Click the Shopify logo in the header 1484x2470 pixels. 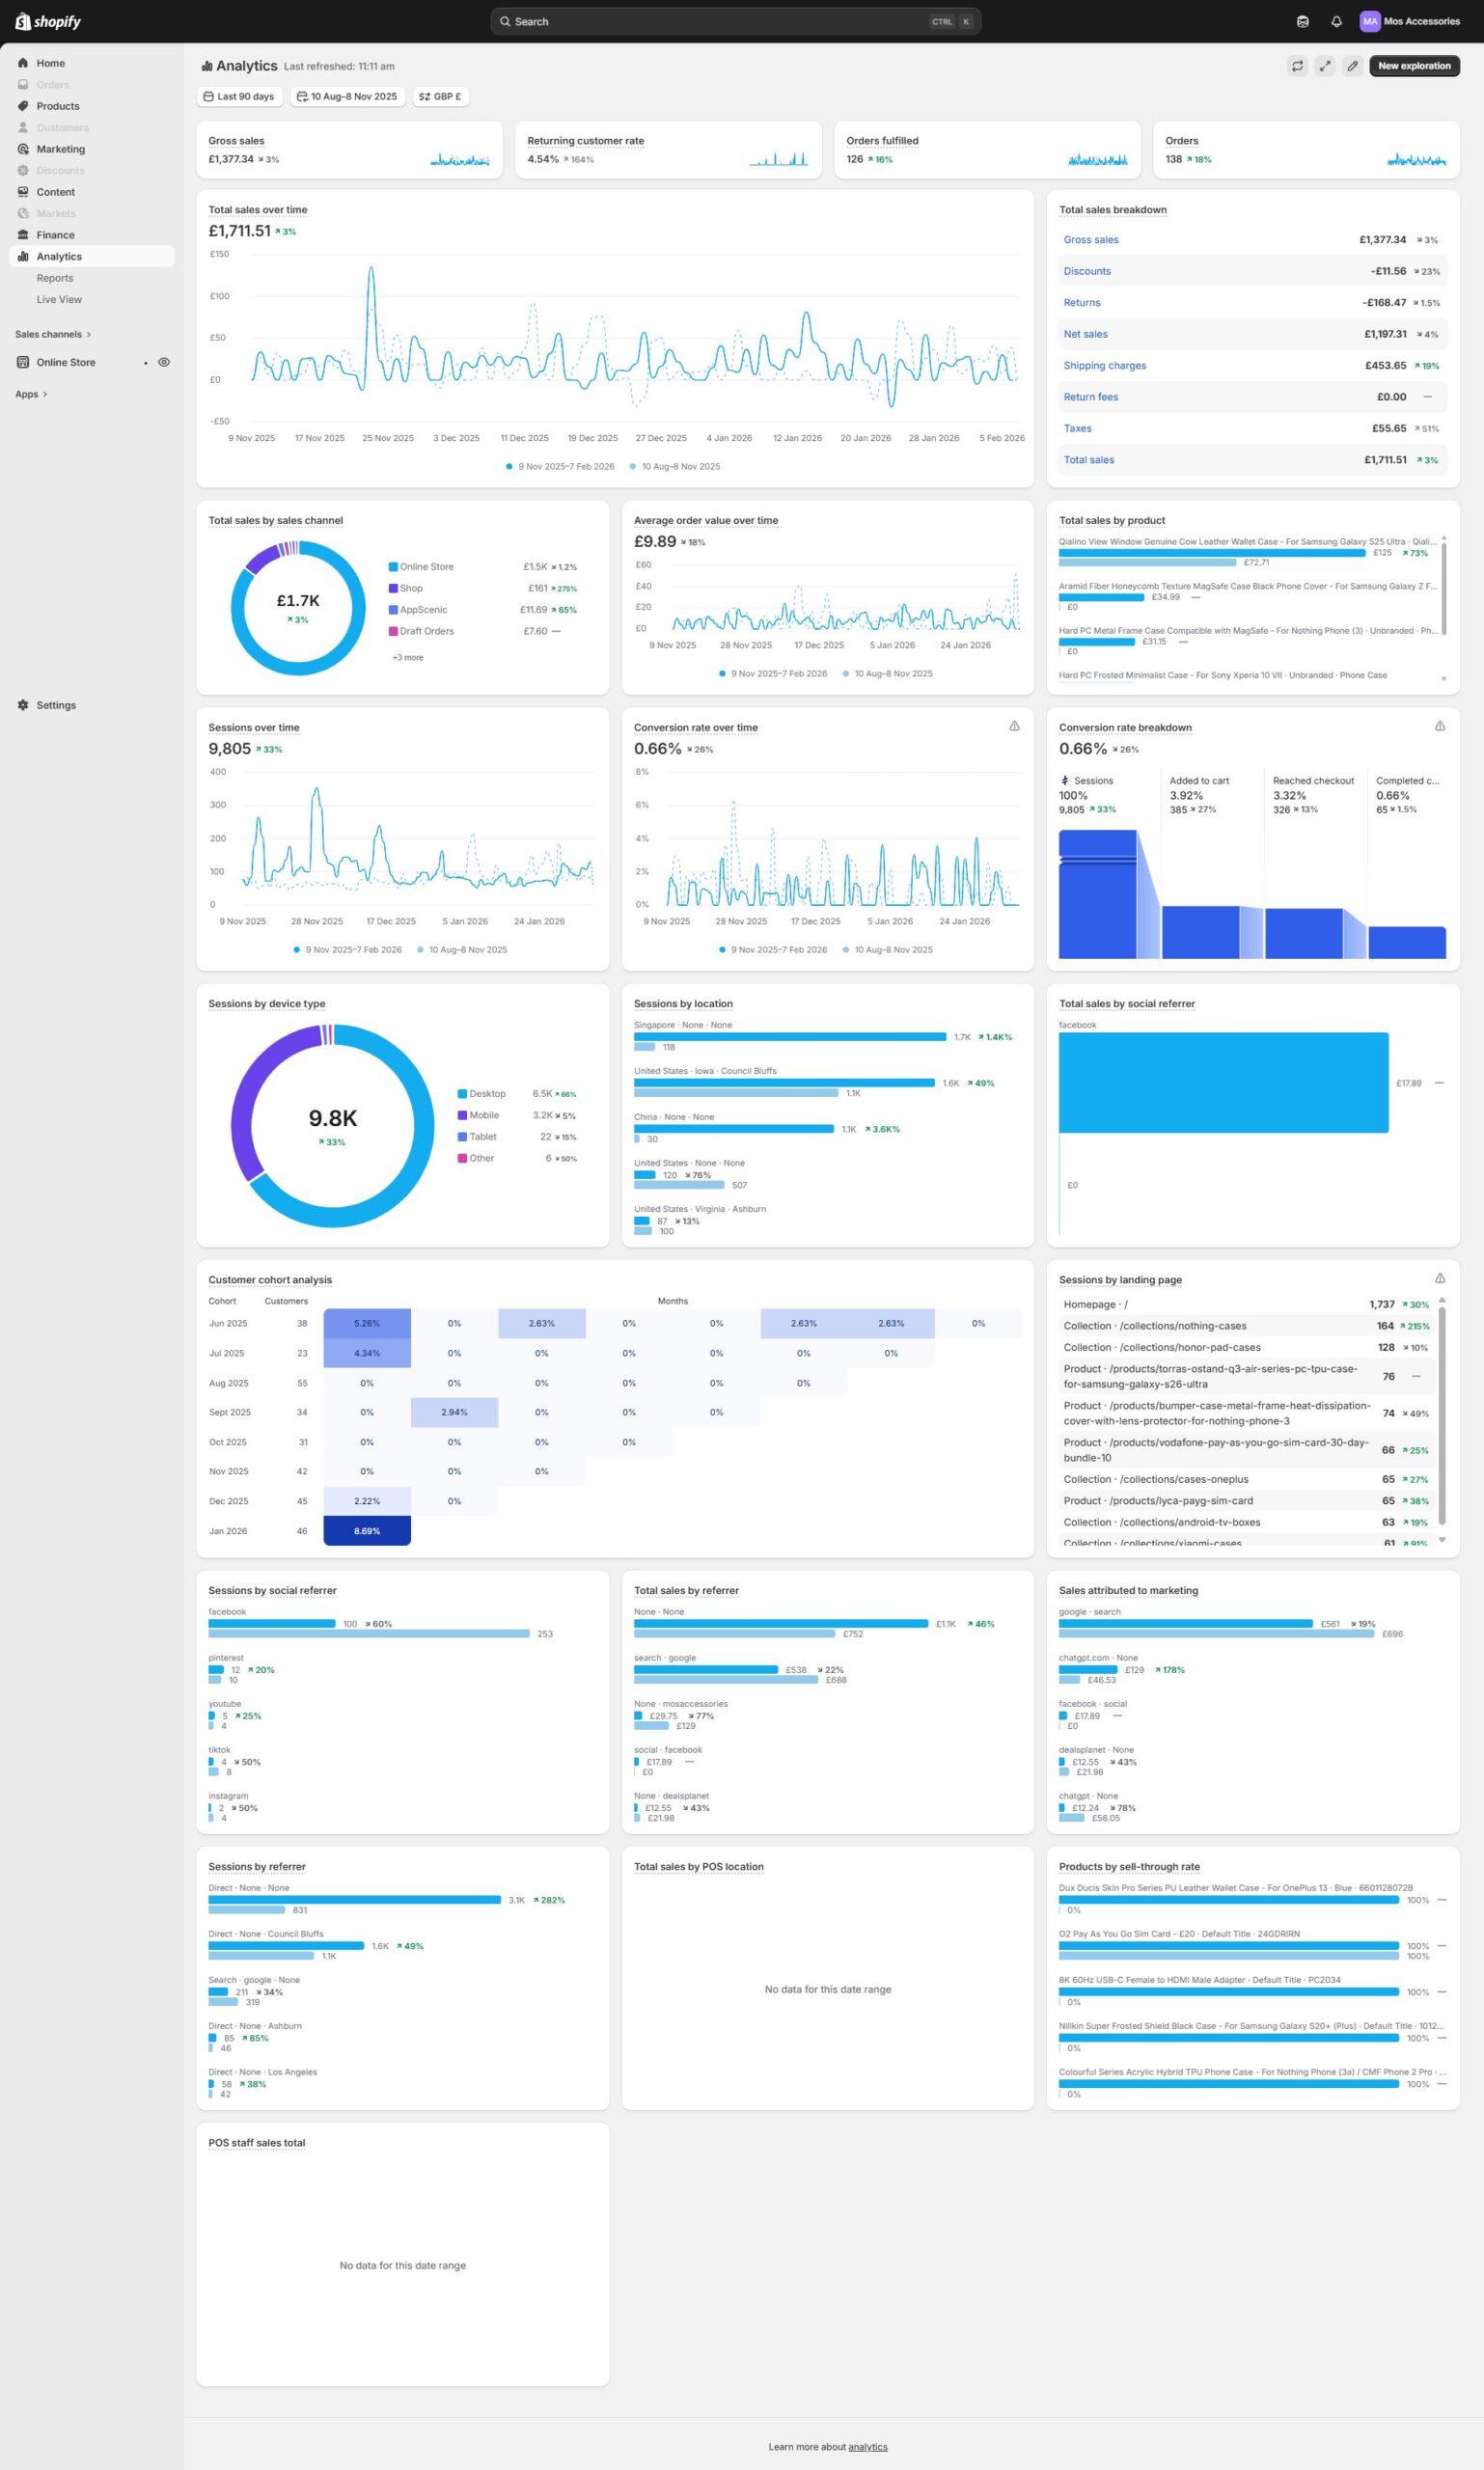click(x=48, y=21)
